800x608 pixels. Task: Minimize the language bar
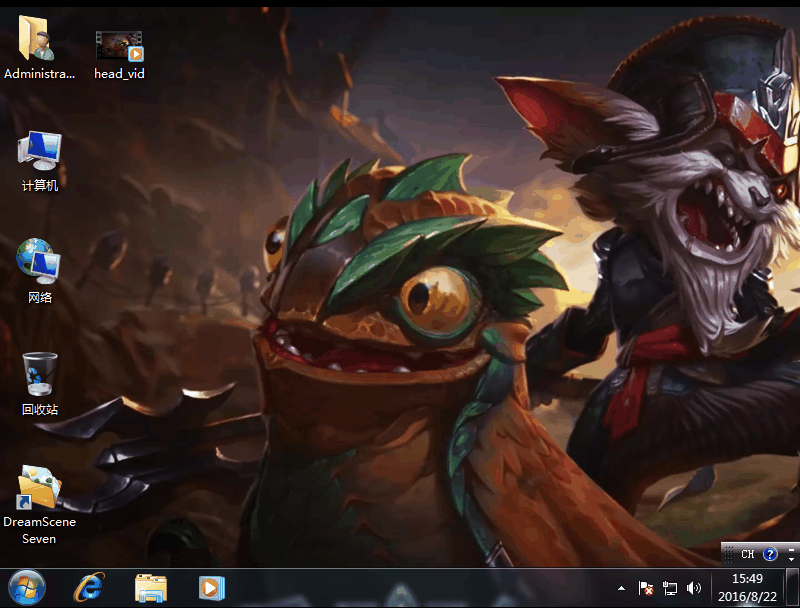792,548
